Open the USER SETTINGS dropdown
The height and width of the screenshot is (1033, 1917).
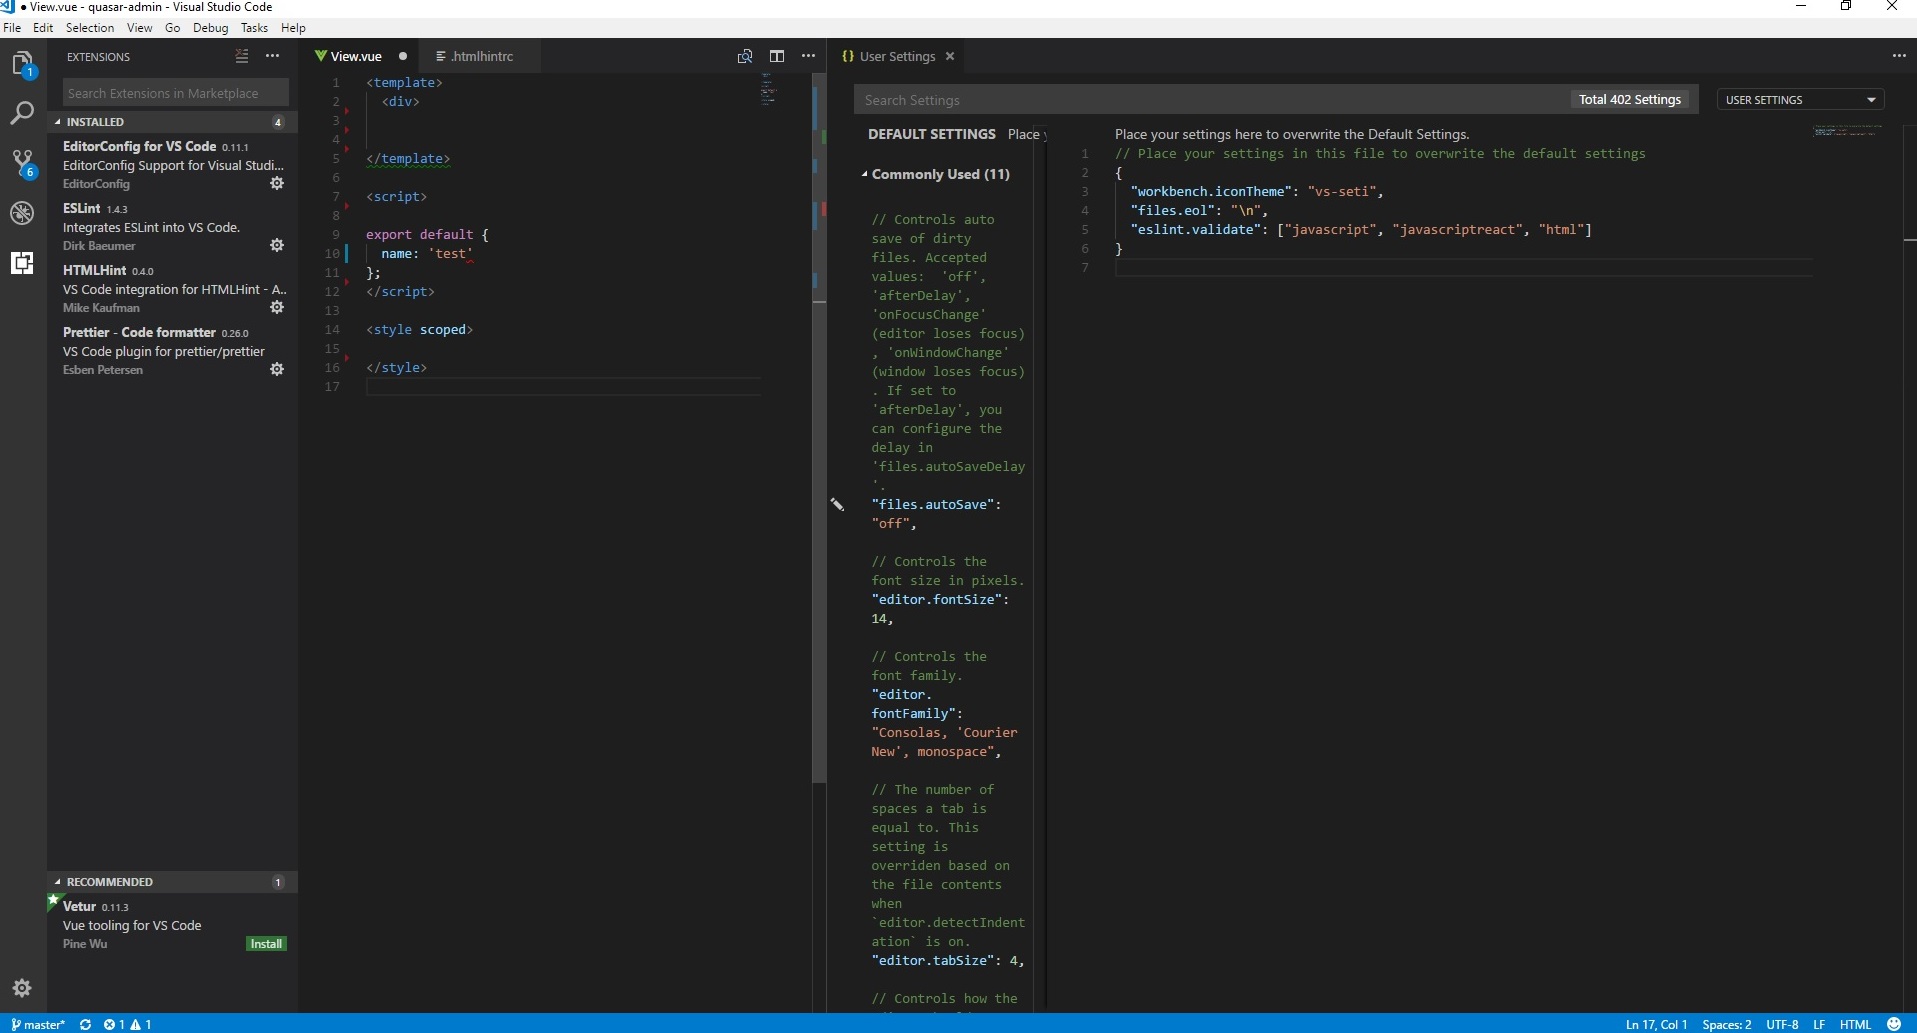[x=1801, y=99]
